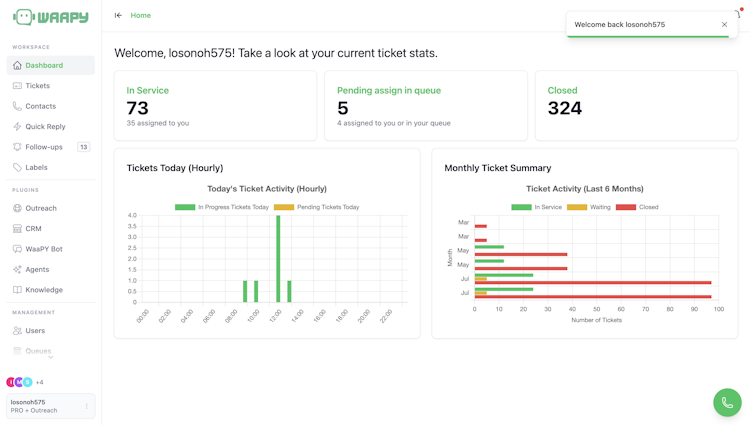This screenshot has width=750, height=425.
Task: Open the losonoh575 account options menu
Action: pyautogui.click(x=87, y=406)
